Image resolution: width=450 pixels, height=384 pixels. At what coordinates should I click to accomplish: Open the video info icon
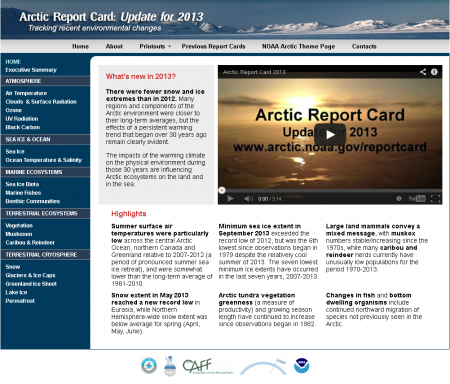434,72
